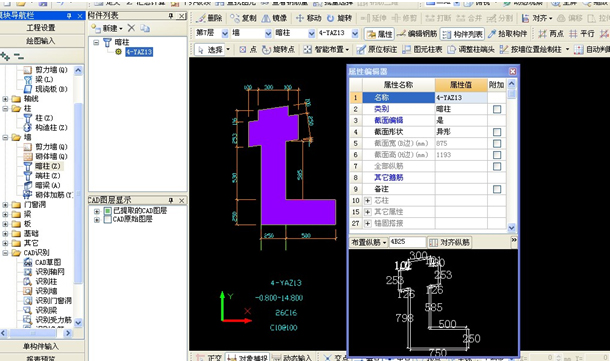This screenshot has height=362, width=610.
Task: Toggle 附加 checkbox for 备注 row
Action: (497, 189)
